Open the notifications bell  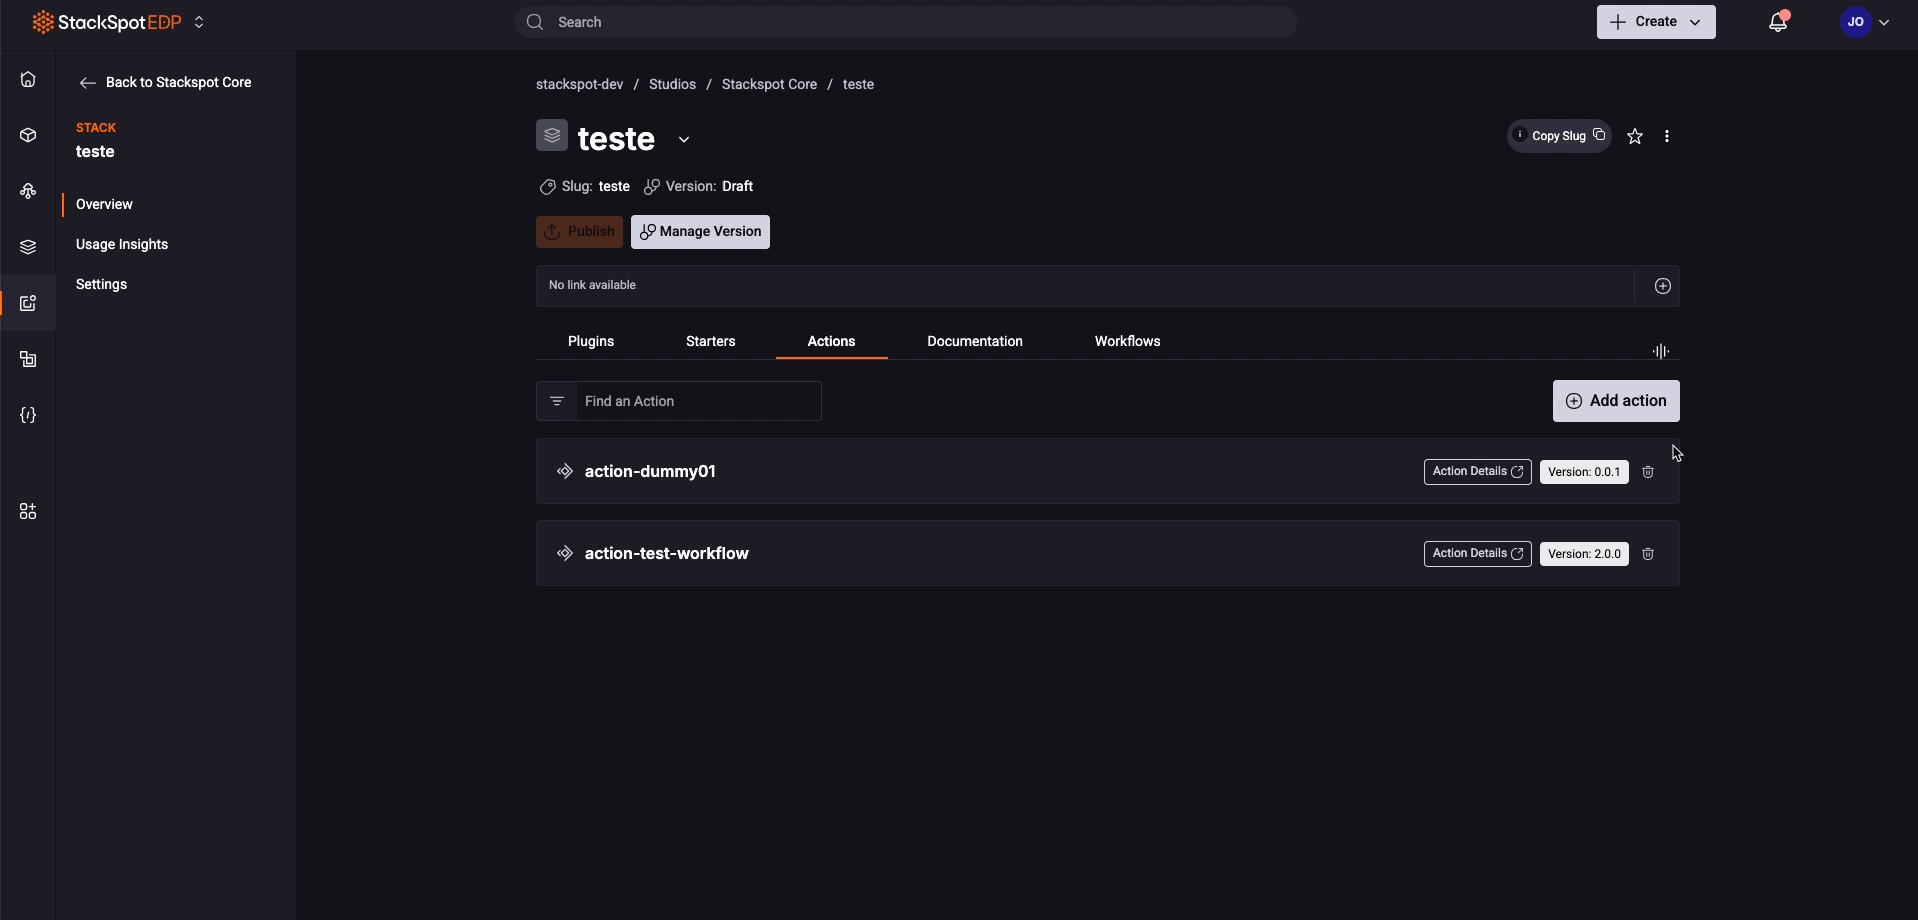[x=1778, y=21]
